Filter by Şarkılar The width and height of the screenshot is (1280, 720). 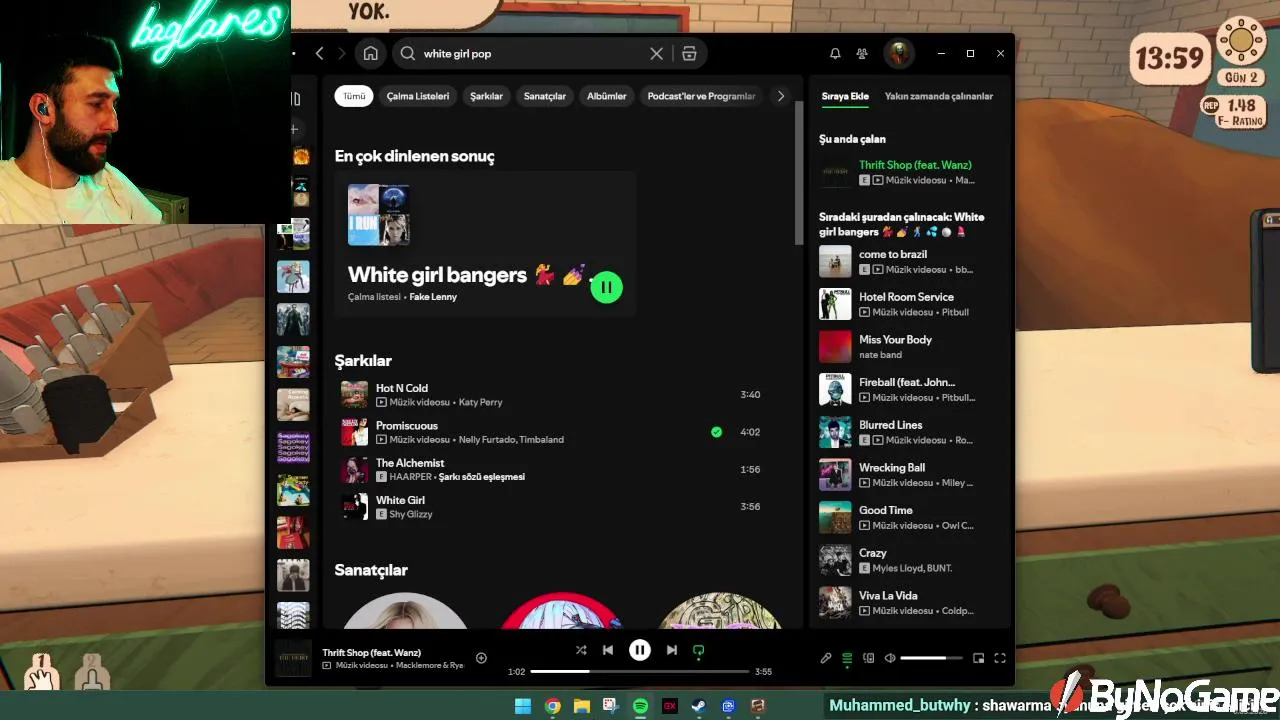(486, 96)
